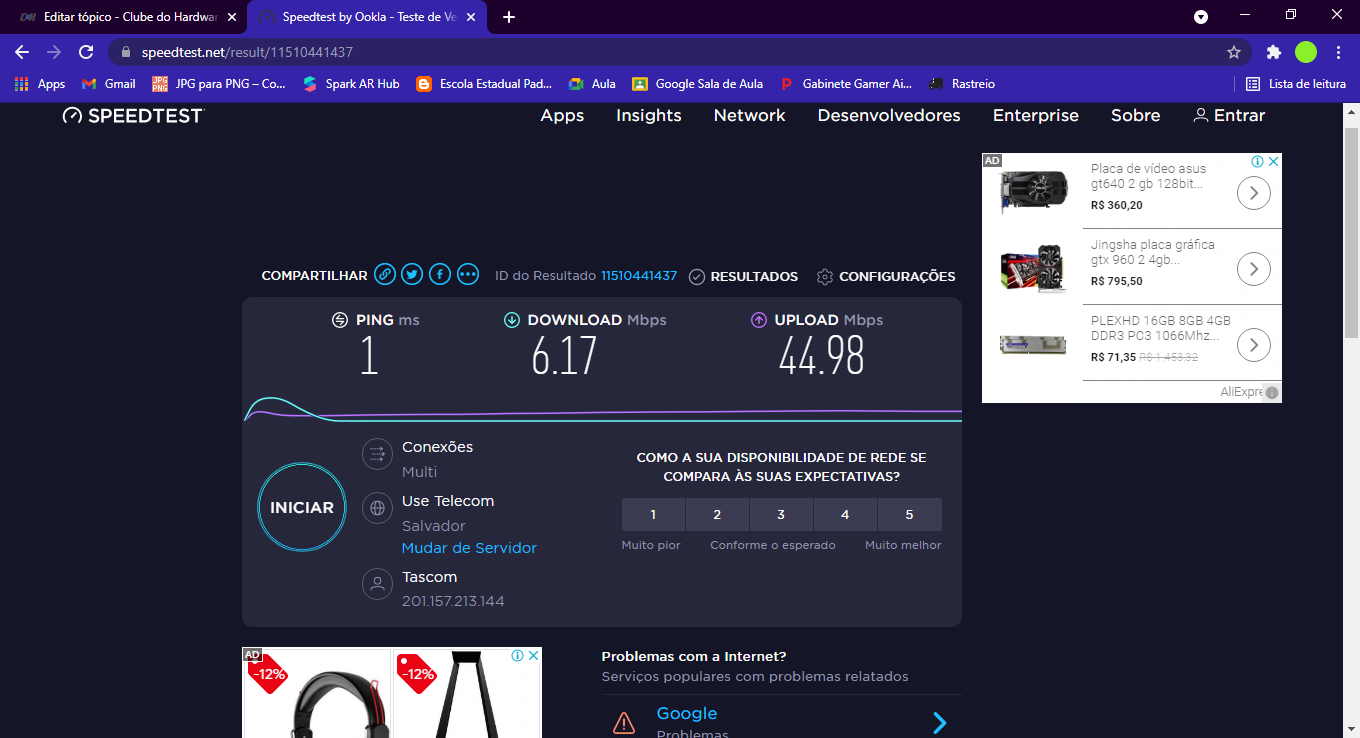Click the globe icon next to Use Telecom
Screen dimensions: 1360x738
377,508
